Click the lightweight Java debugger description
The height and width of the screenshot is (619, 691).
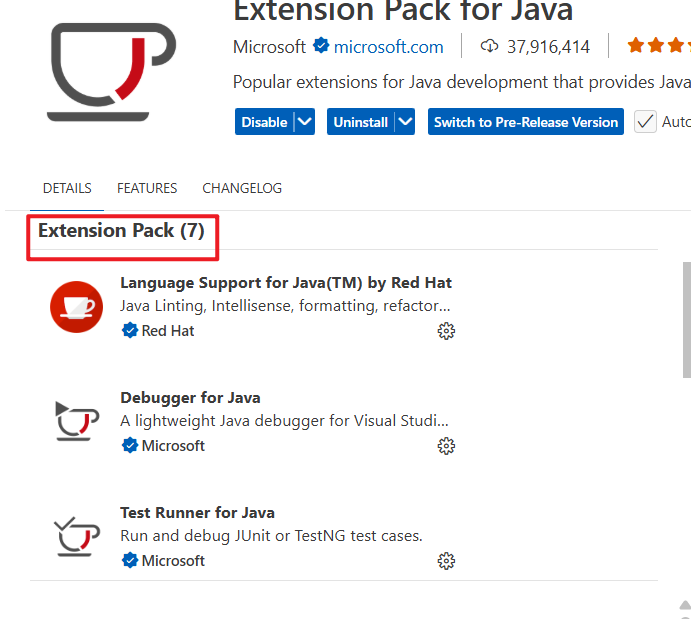coord(284,421)
